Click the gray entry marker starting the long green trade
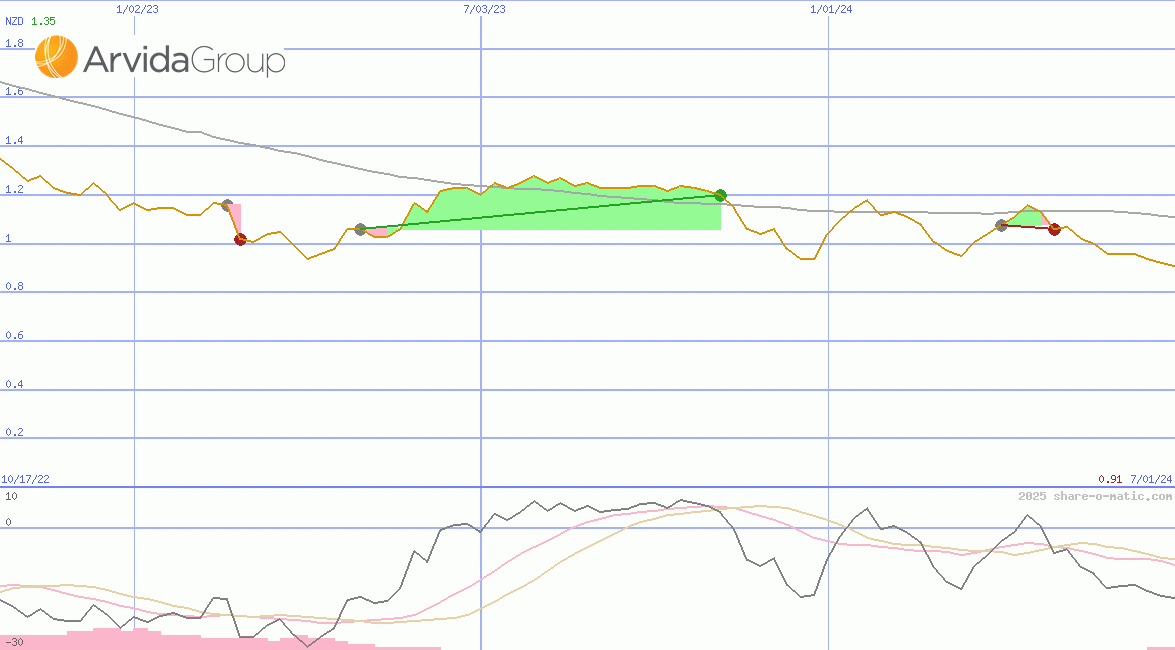The image size is (1175, 650). pyautogui.click(x=360, y=229)
